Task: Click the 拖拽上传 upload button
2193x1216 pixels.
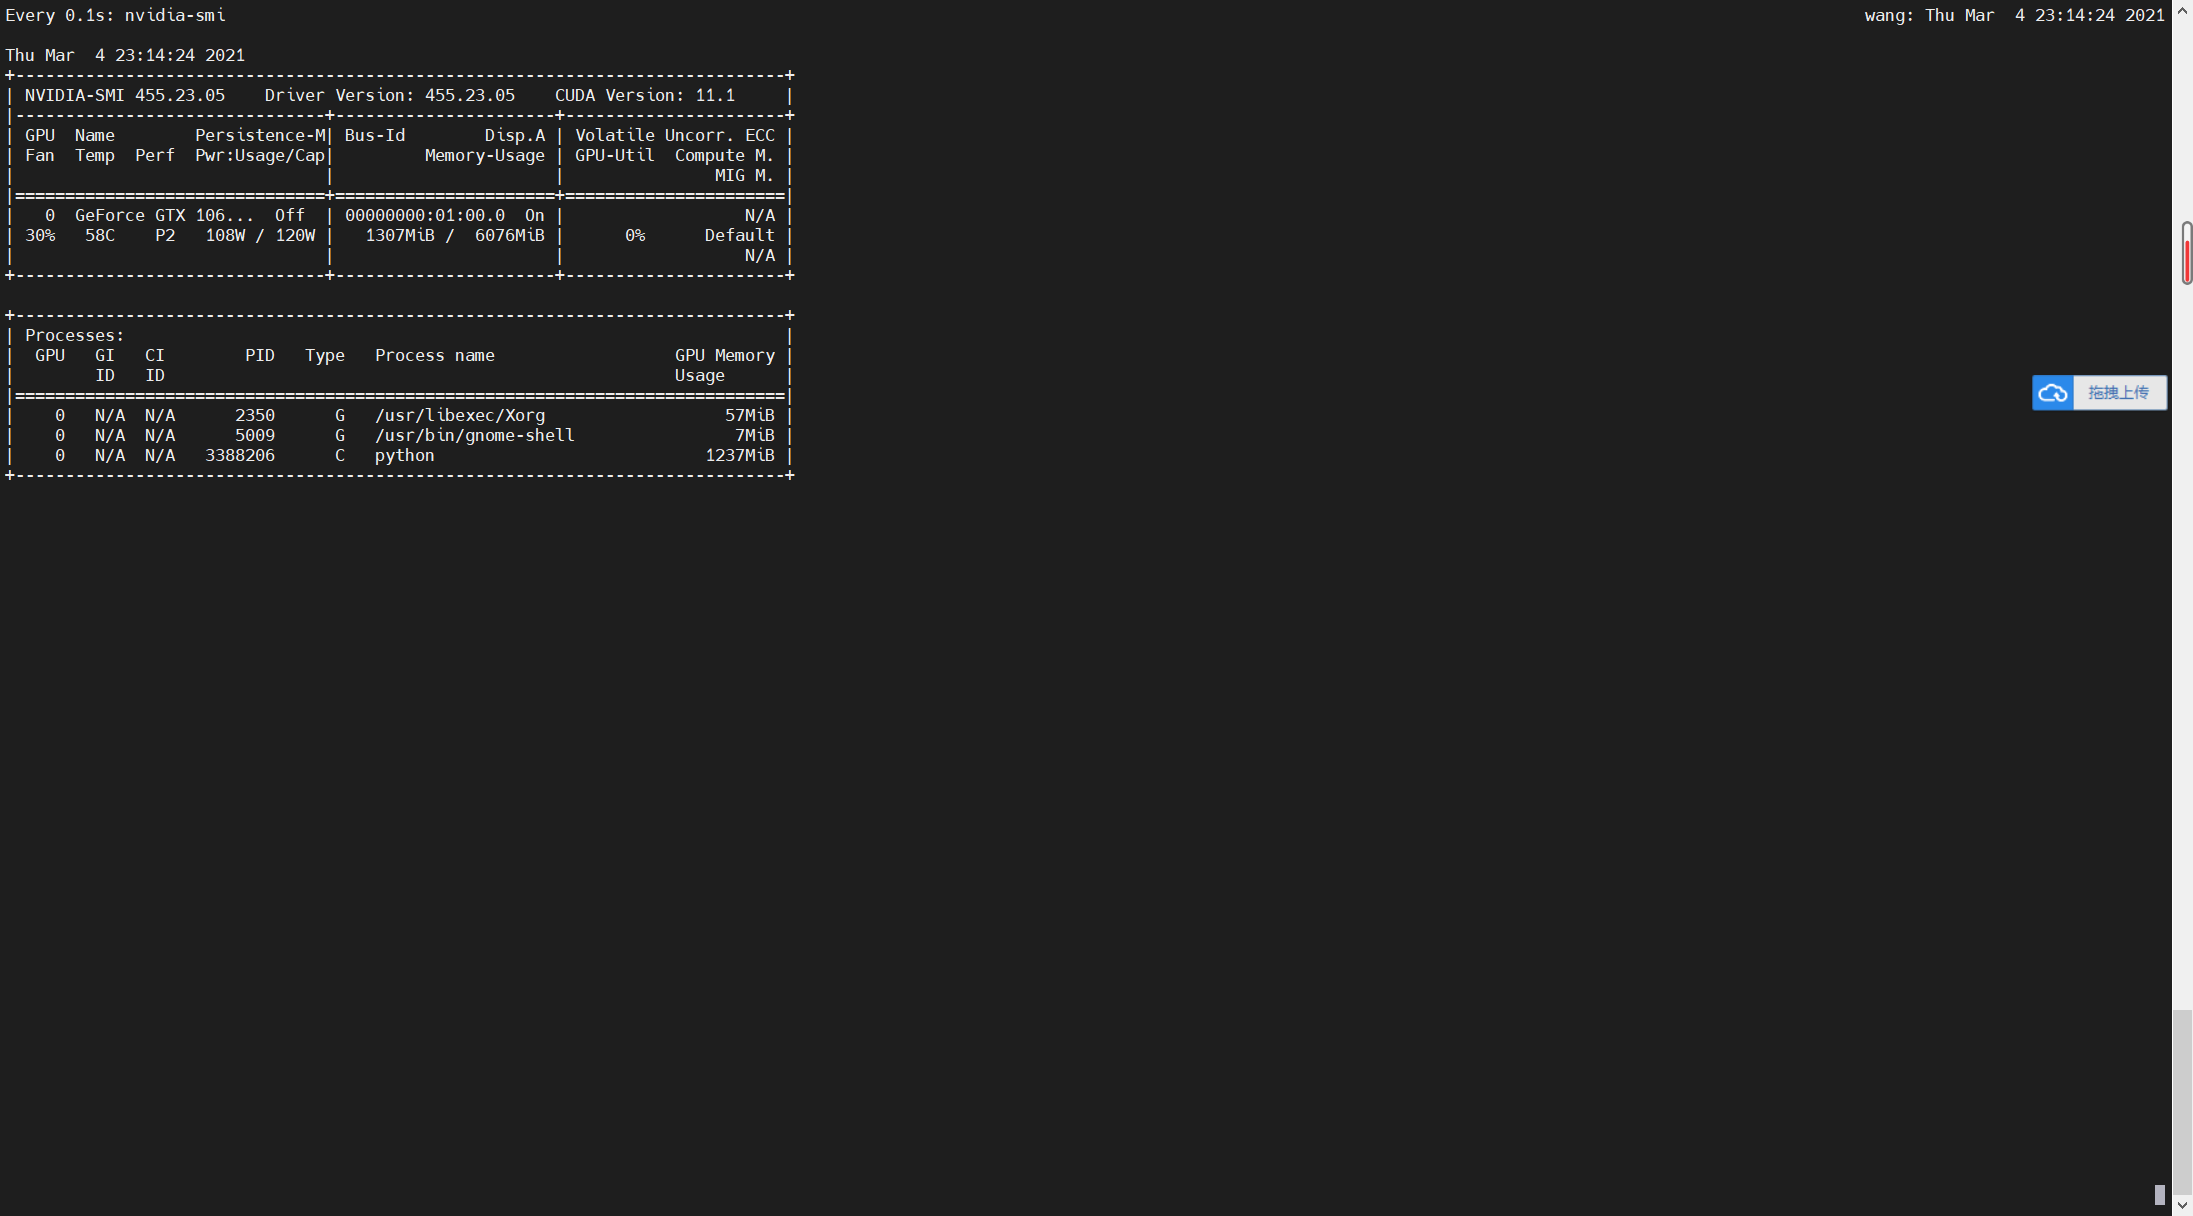Action: pos(2120,392)
